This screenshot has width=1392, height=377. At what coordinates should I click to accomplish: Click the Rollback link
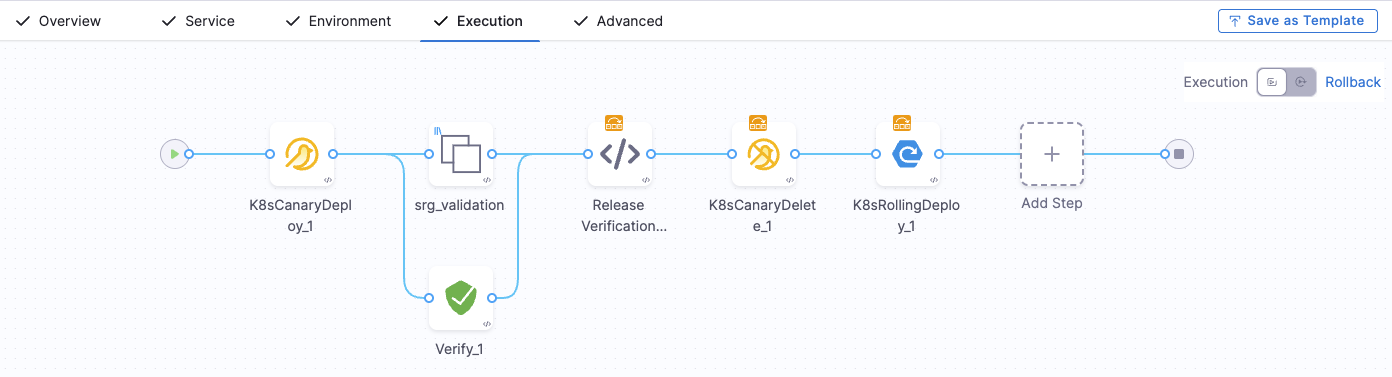(1353, 82)
